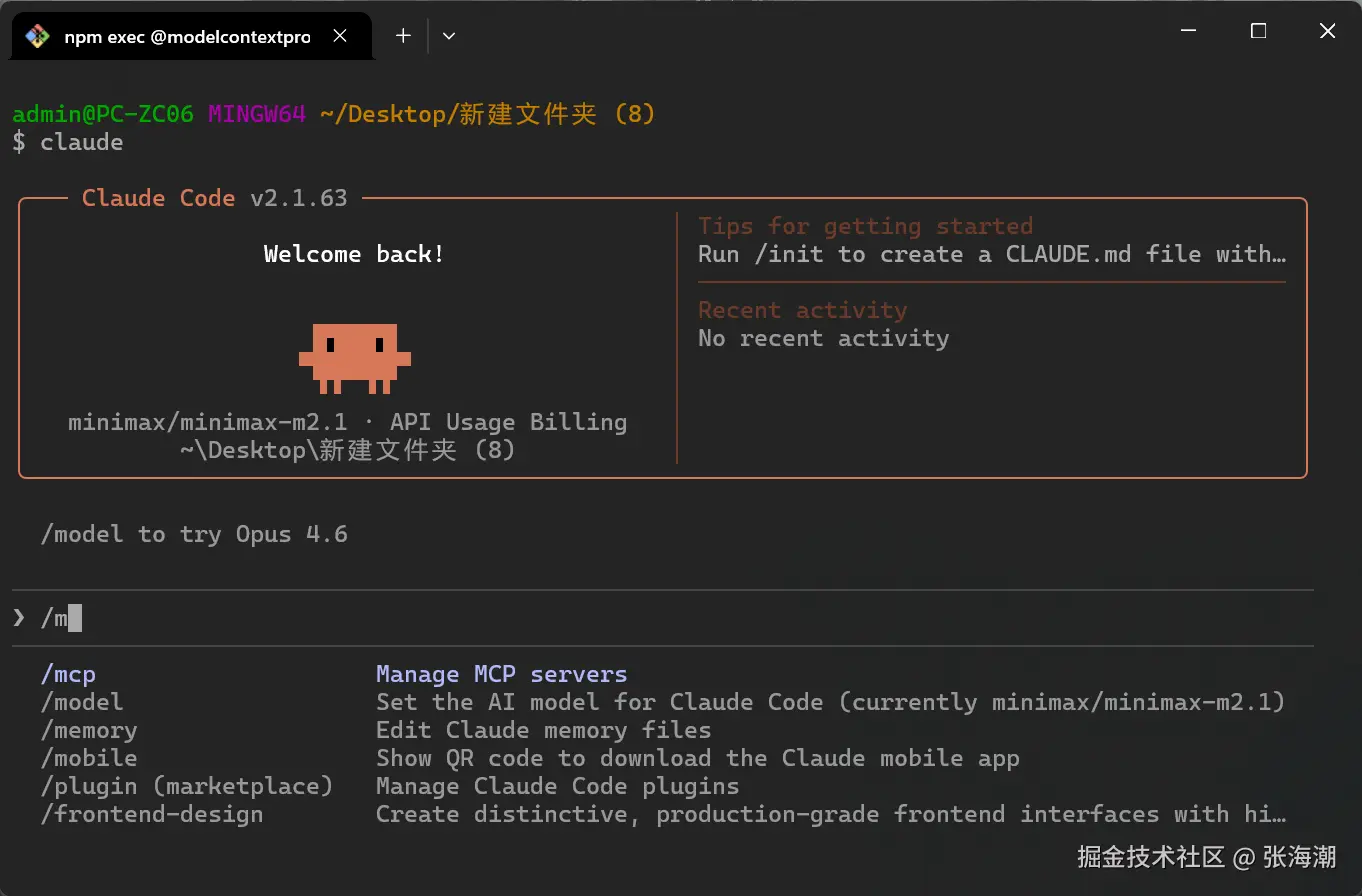1362x896 pixels.
Task: Select the /memory command suggestion
Action: [x=89, y=730]
